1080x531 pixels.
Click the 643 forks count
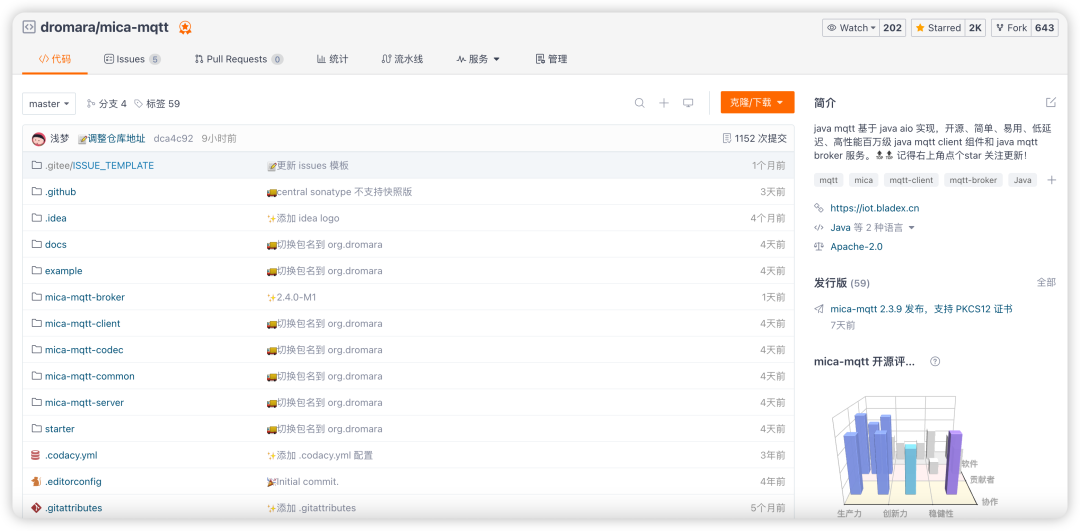coord(1044,28)
